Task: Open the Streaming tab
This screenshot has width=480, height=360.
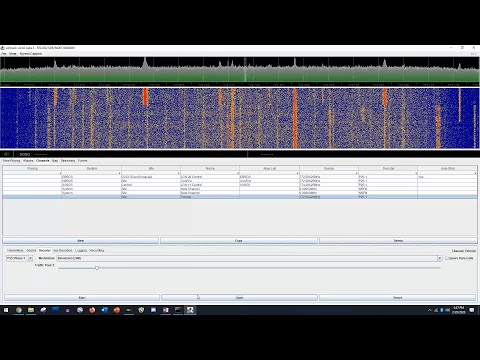Action: (68, 161)
